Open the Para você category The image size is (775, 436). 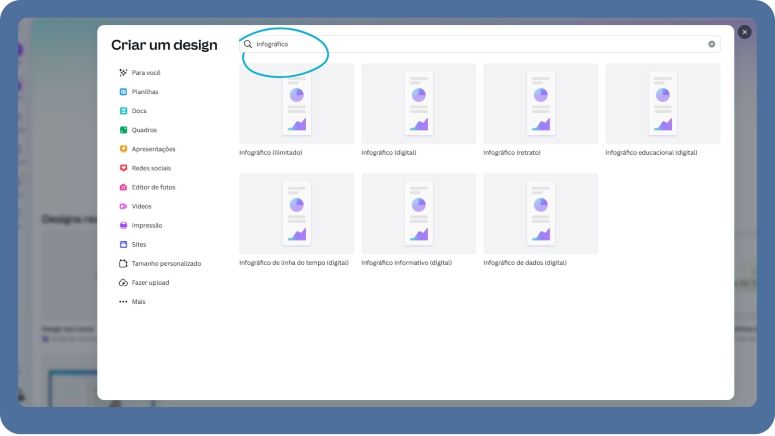(146, 73)
